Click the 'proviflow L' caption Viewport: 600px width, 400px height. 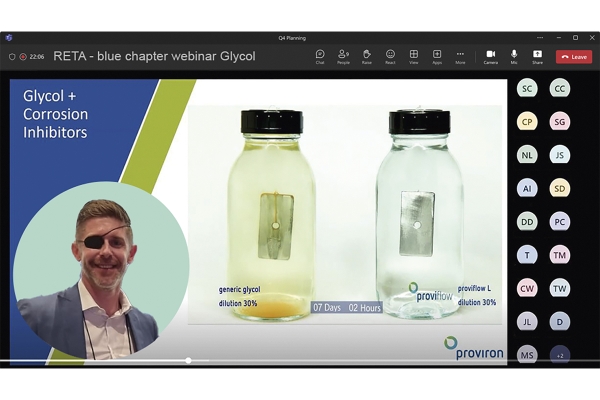tap(474, 289)
